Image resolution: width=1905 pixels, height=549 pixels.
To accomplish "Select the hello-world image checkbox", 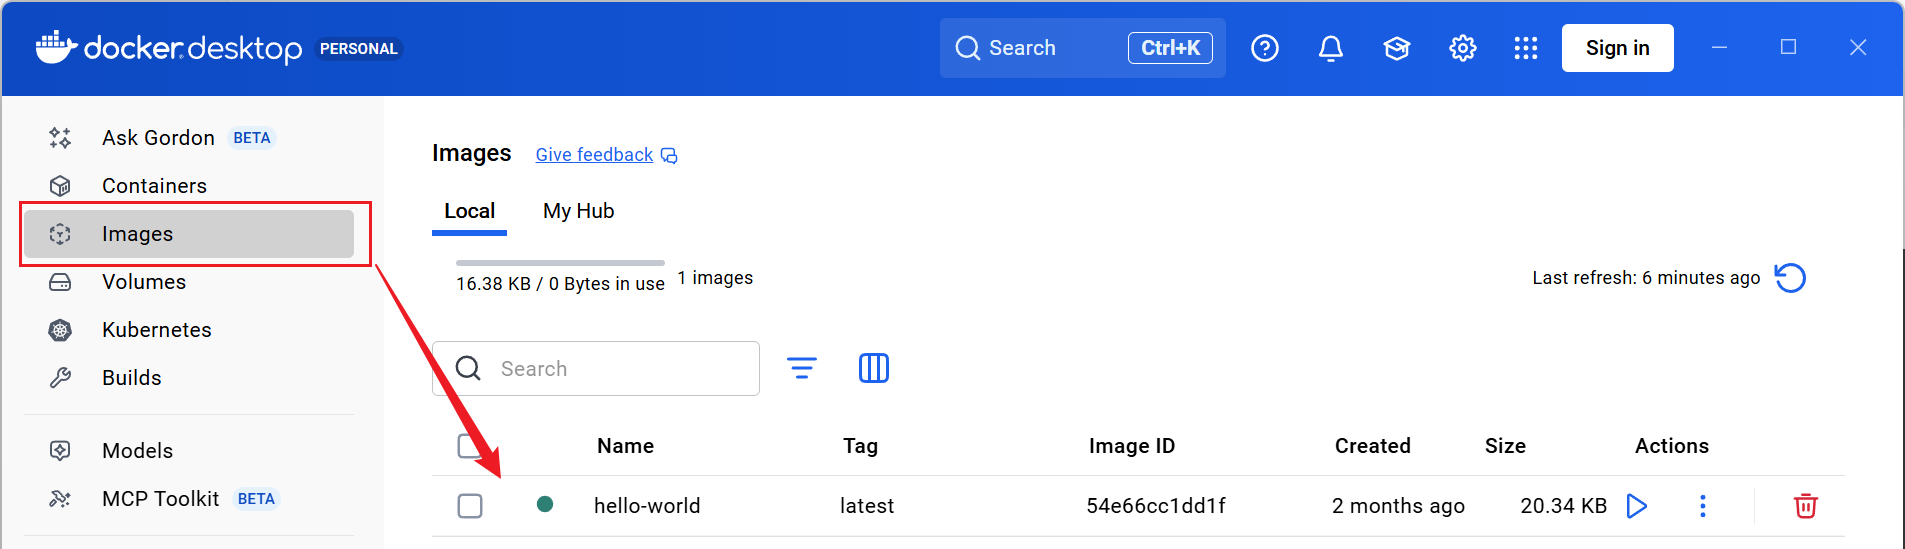I will [x=470, y=506].
